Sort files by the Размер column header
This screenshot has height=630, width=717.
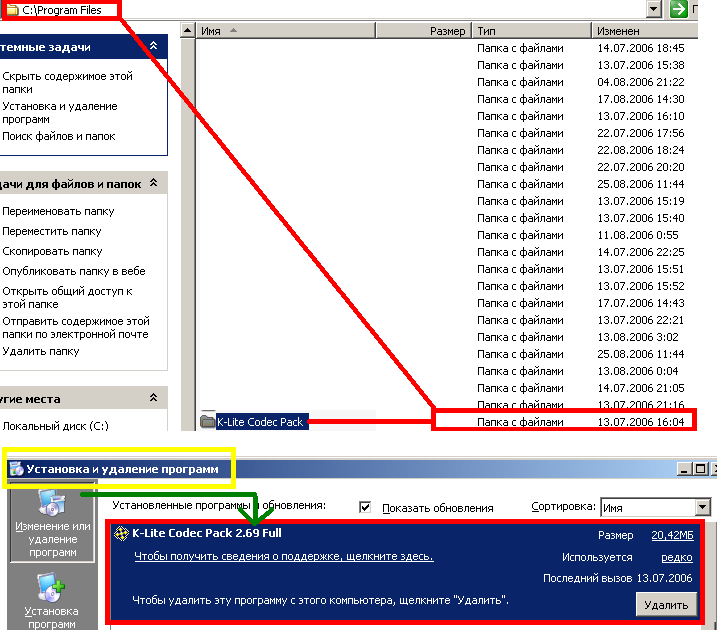tap(423, 31)
